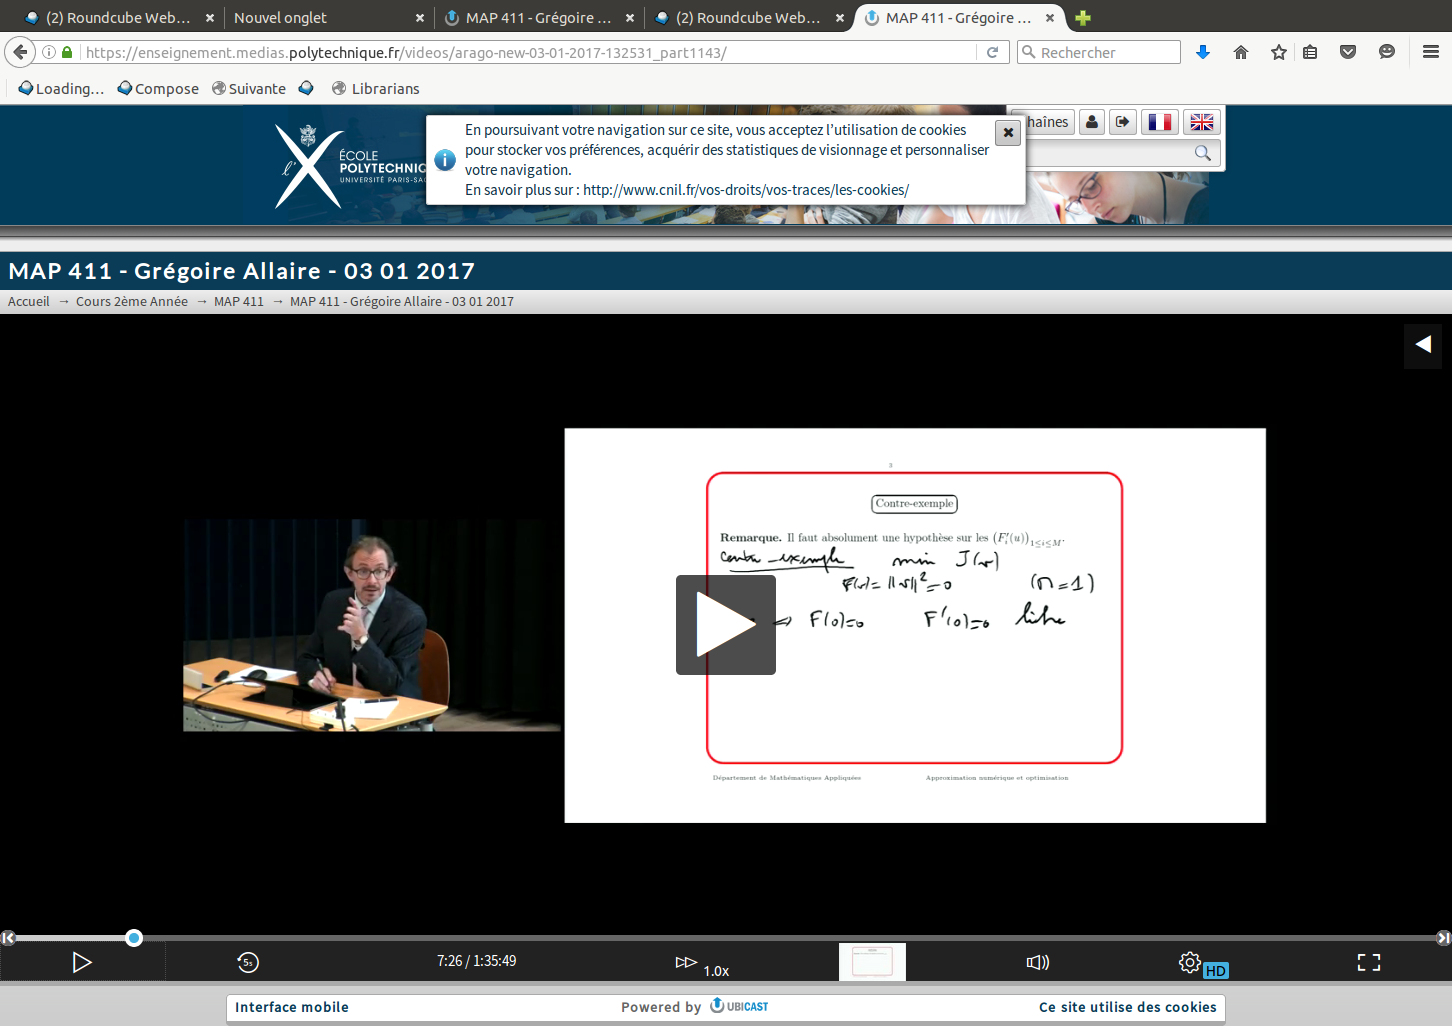Screen dimensions: 1452x1026
Task: Click the large play button overlay on video
Action: tap(725, 625)
